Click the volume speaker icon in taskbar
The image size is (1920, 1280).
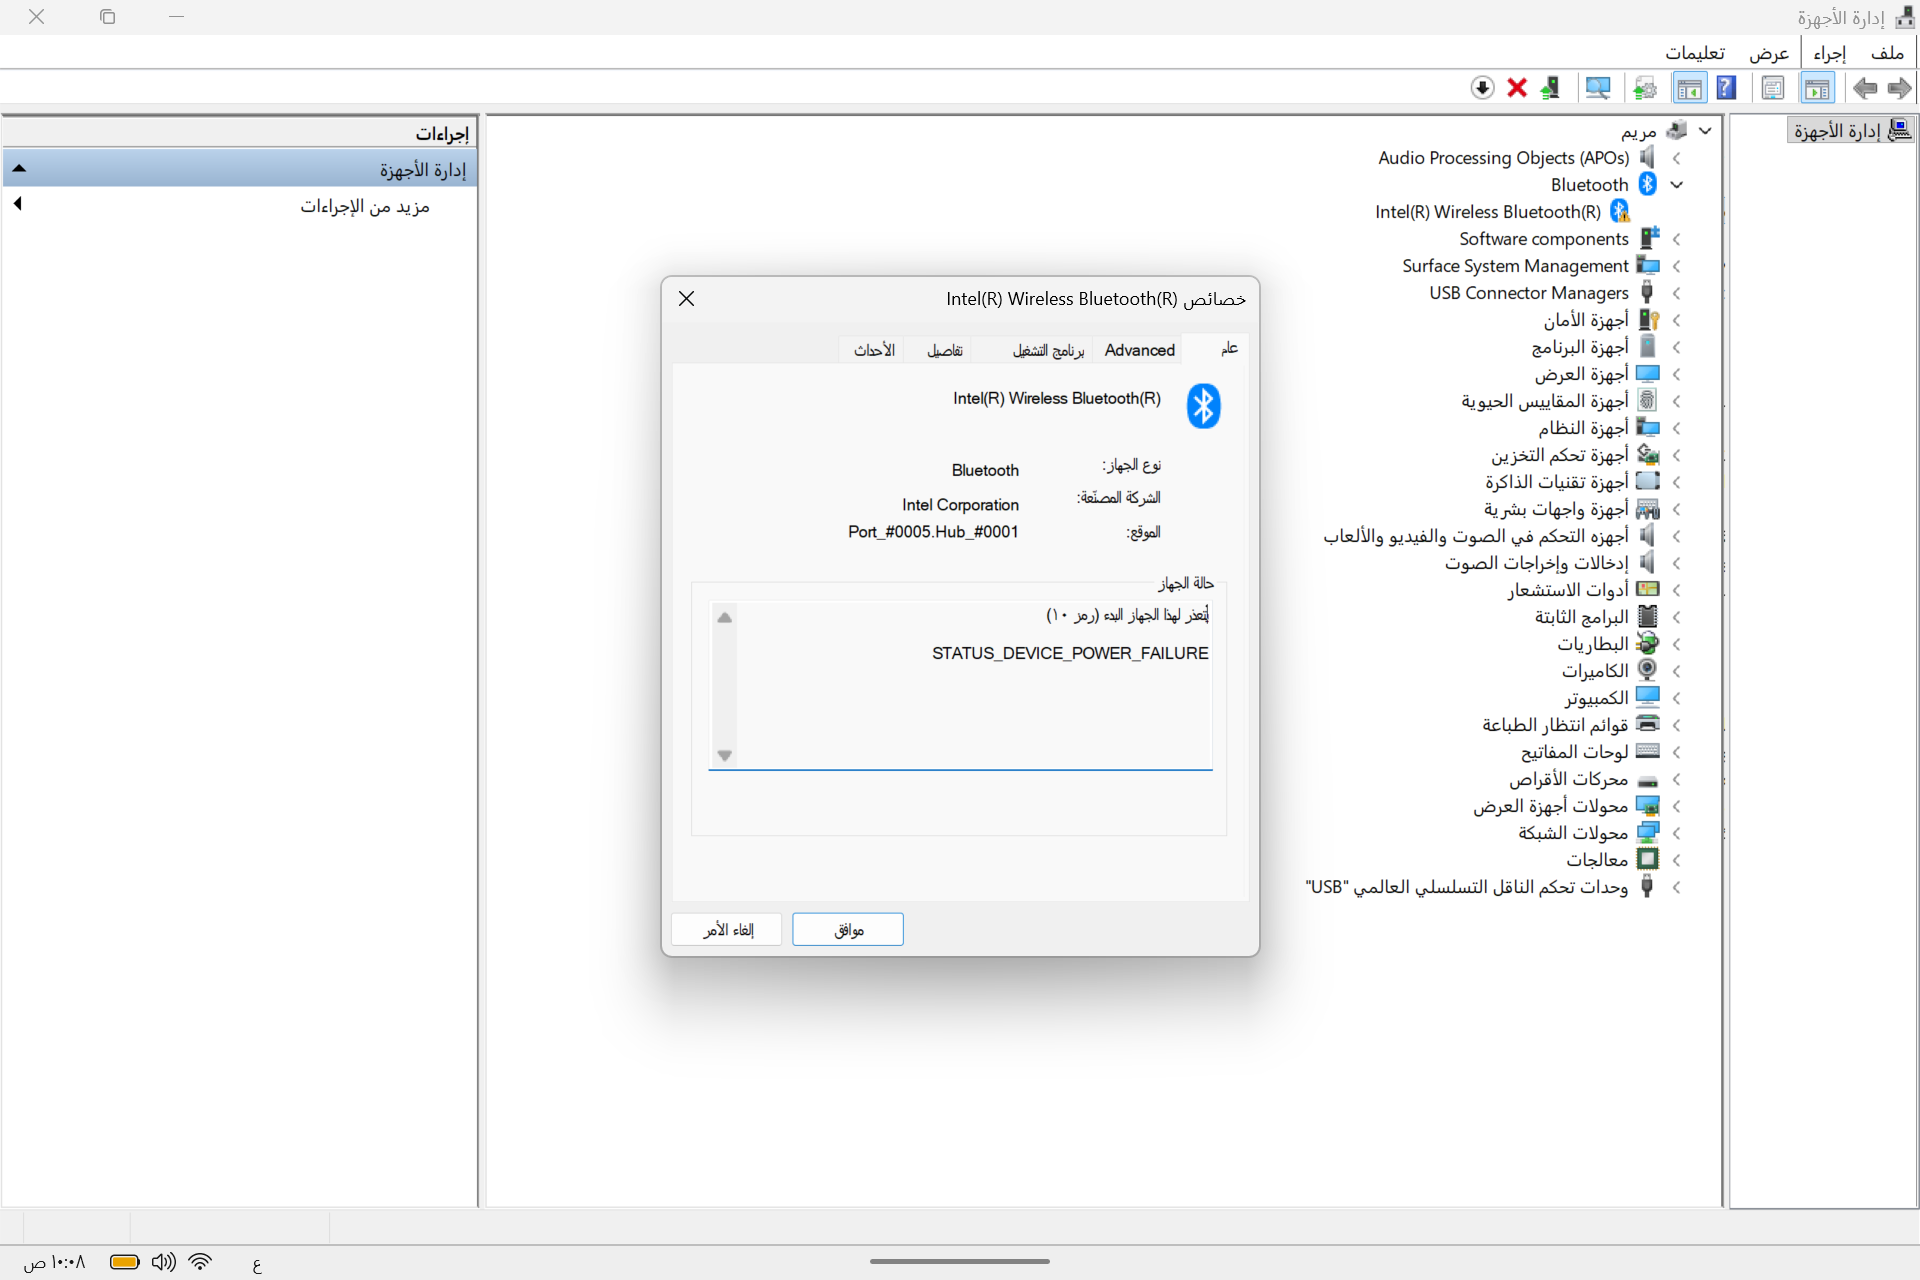163,1262
